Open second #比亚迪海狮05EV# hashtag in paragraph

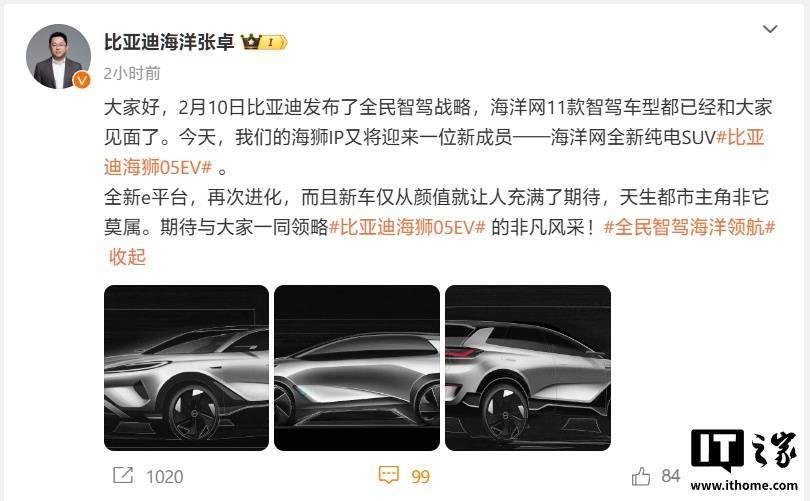click(x=407, y=227)
